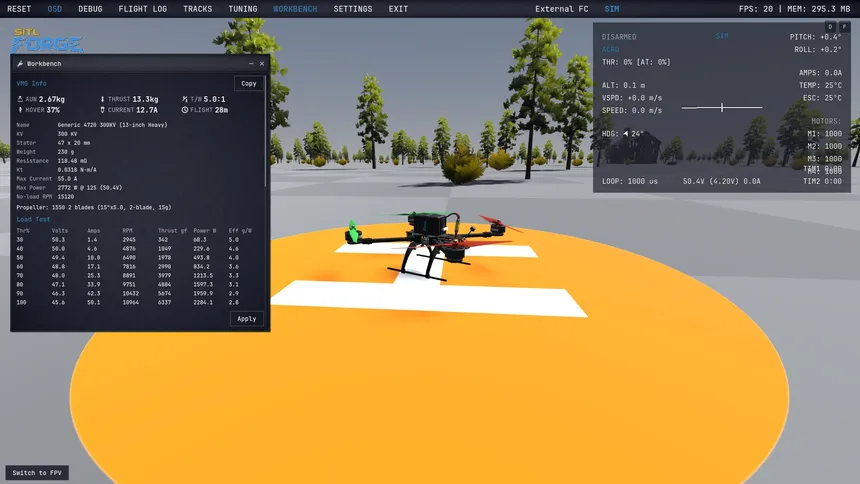Click the Stator '47 x 20 mm' value
This screenshot has width=860, height=484.
tap(74, 143)
